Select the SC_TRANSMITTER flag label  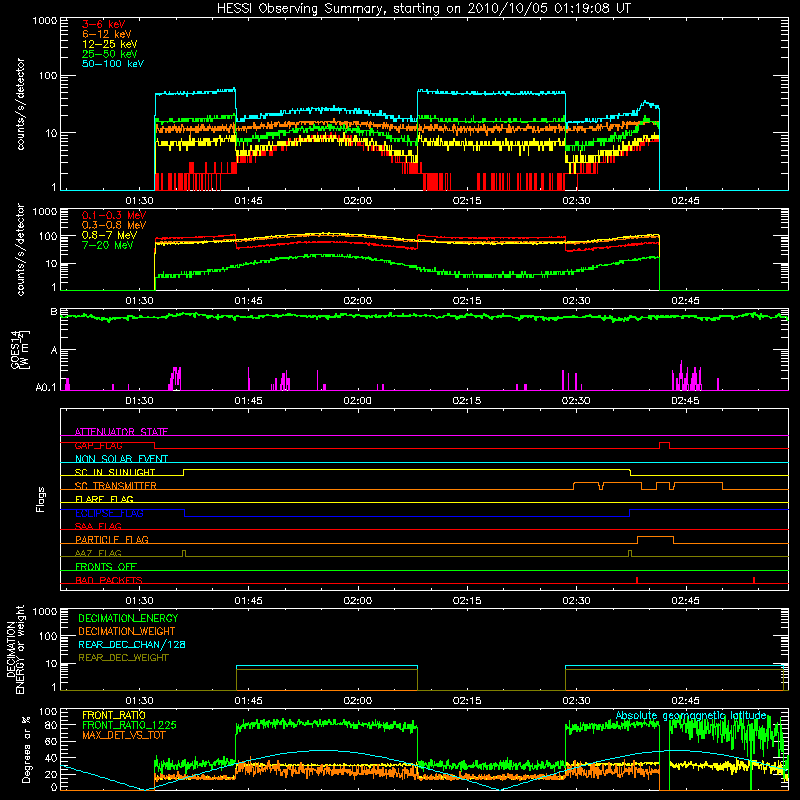click(116, 486)
